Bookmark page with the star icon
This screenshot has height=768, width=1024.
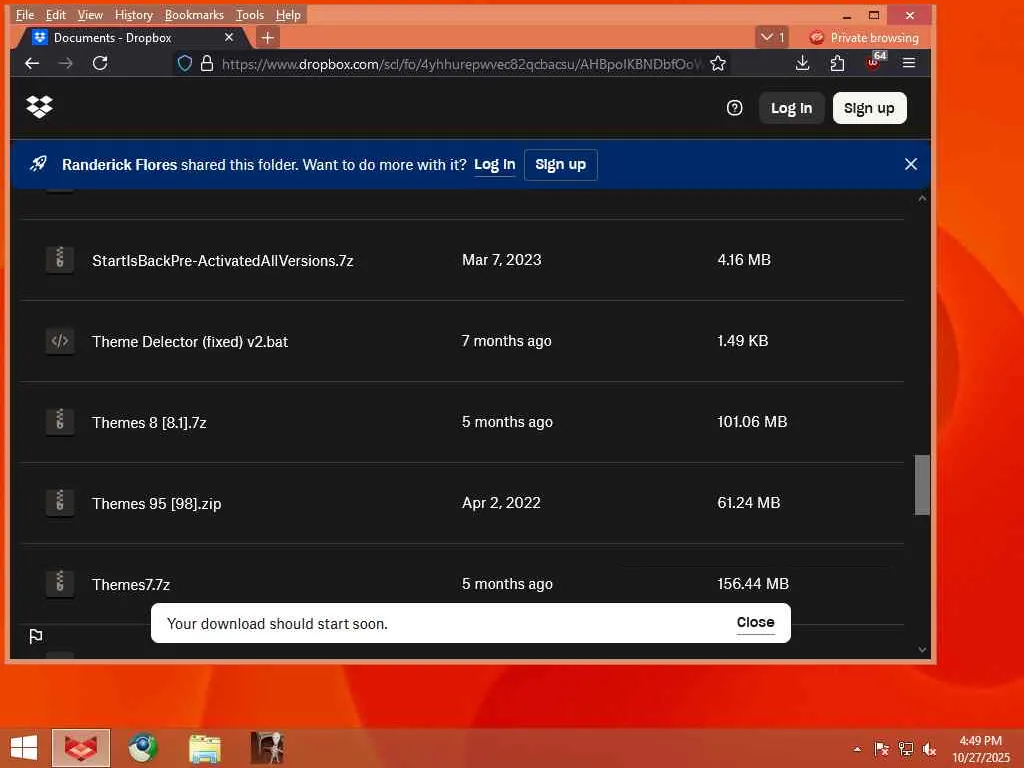718,63
